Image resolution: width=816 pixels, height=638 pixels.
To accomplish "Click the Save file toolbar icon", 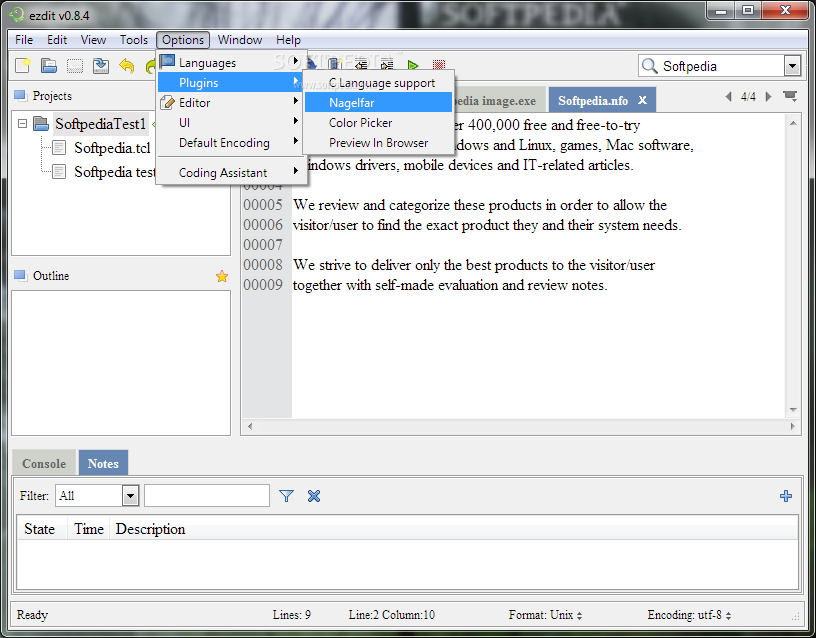I will click(x=100, y=66).
